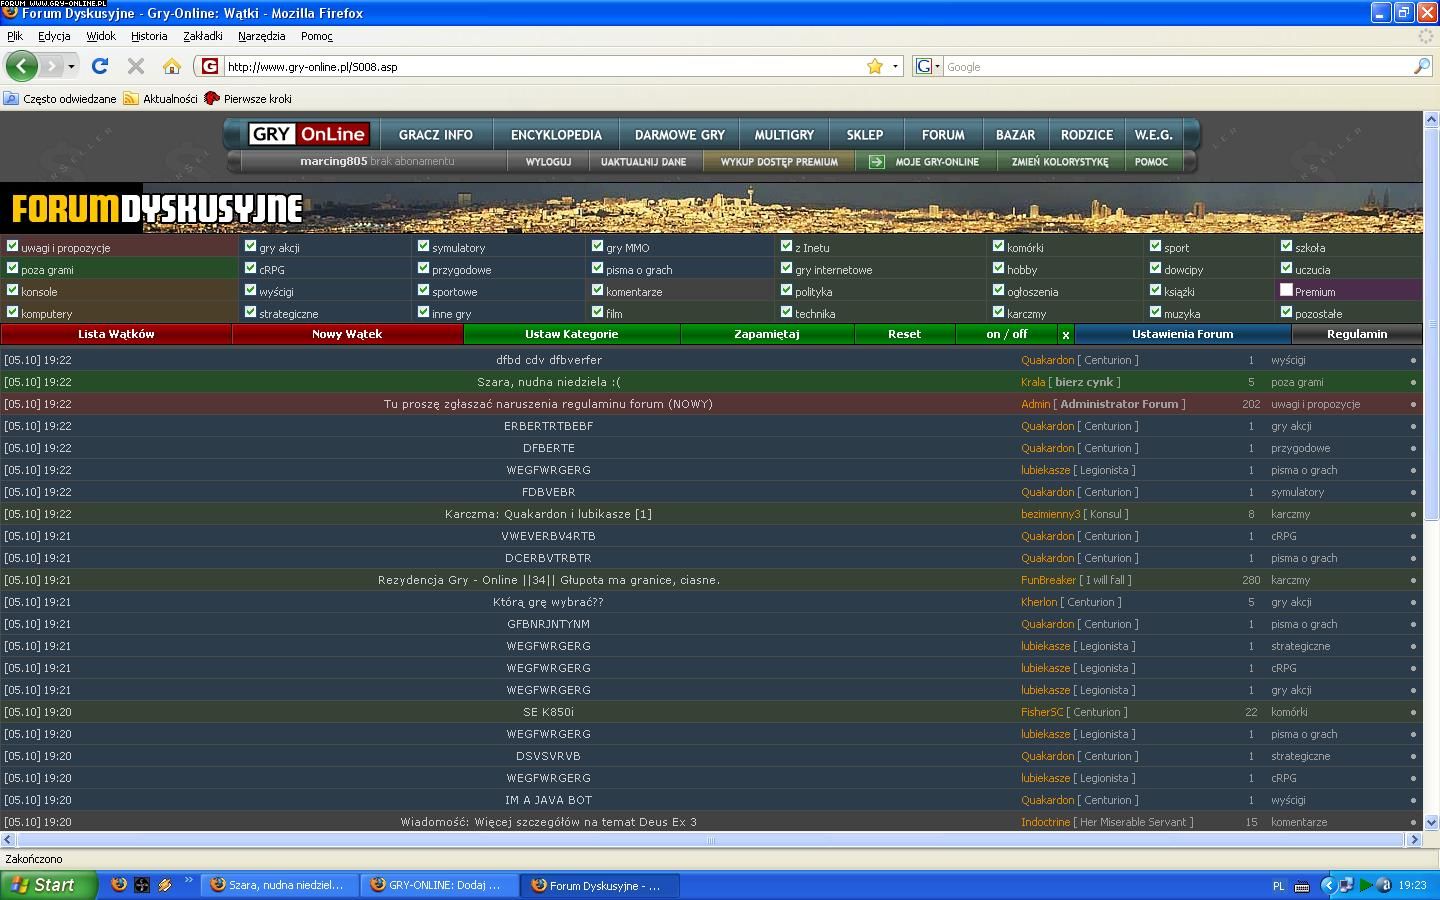This screenshot has height=900, width=1440.
Task: Switch to Szara, nudna niedziel taskbar window
Action: 279,885
